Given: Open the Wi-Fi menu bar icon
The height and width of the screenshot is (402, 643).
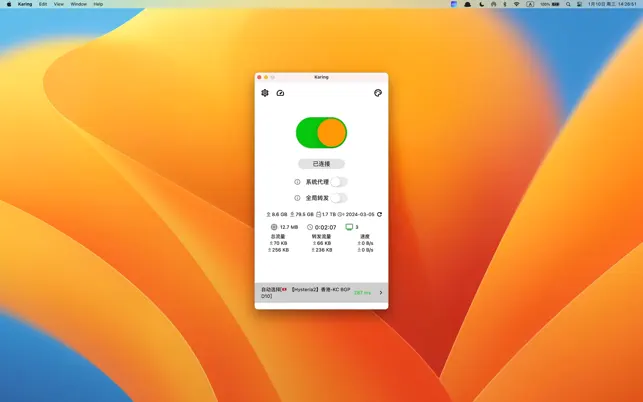Looking at the screenshot, I should coord(517,4).
